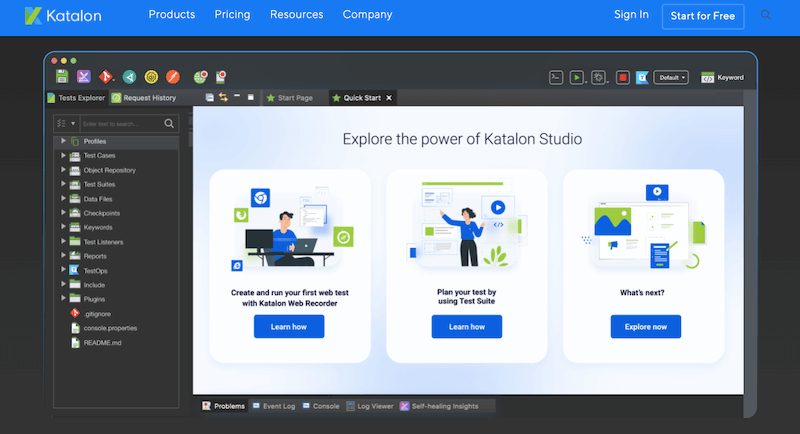The width and height of the screenshot is (800, 434).
Task: Switch to the Request History tab
Action: [x=144, y=98]
